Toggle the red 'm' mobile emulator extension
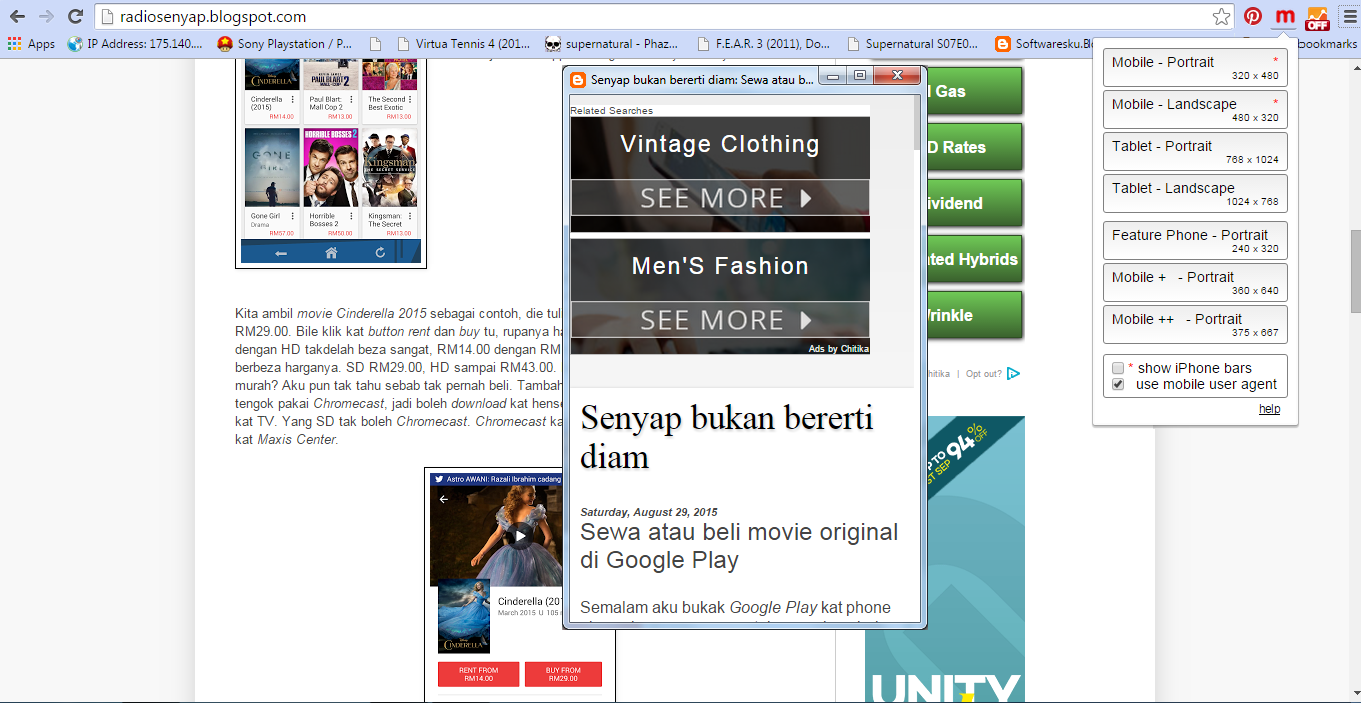This screenshot has height=703, width=1361. click(x=1285, y=17)
